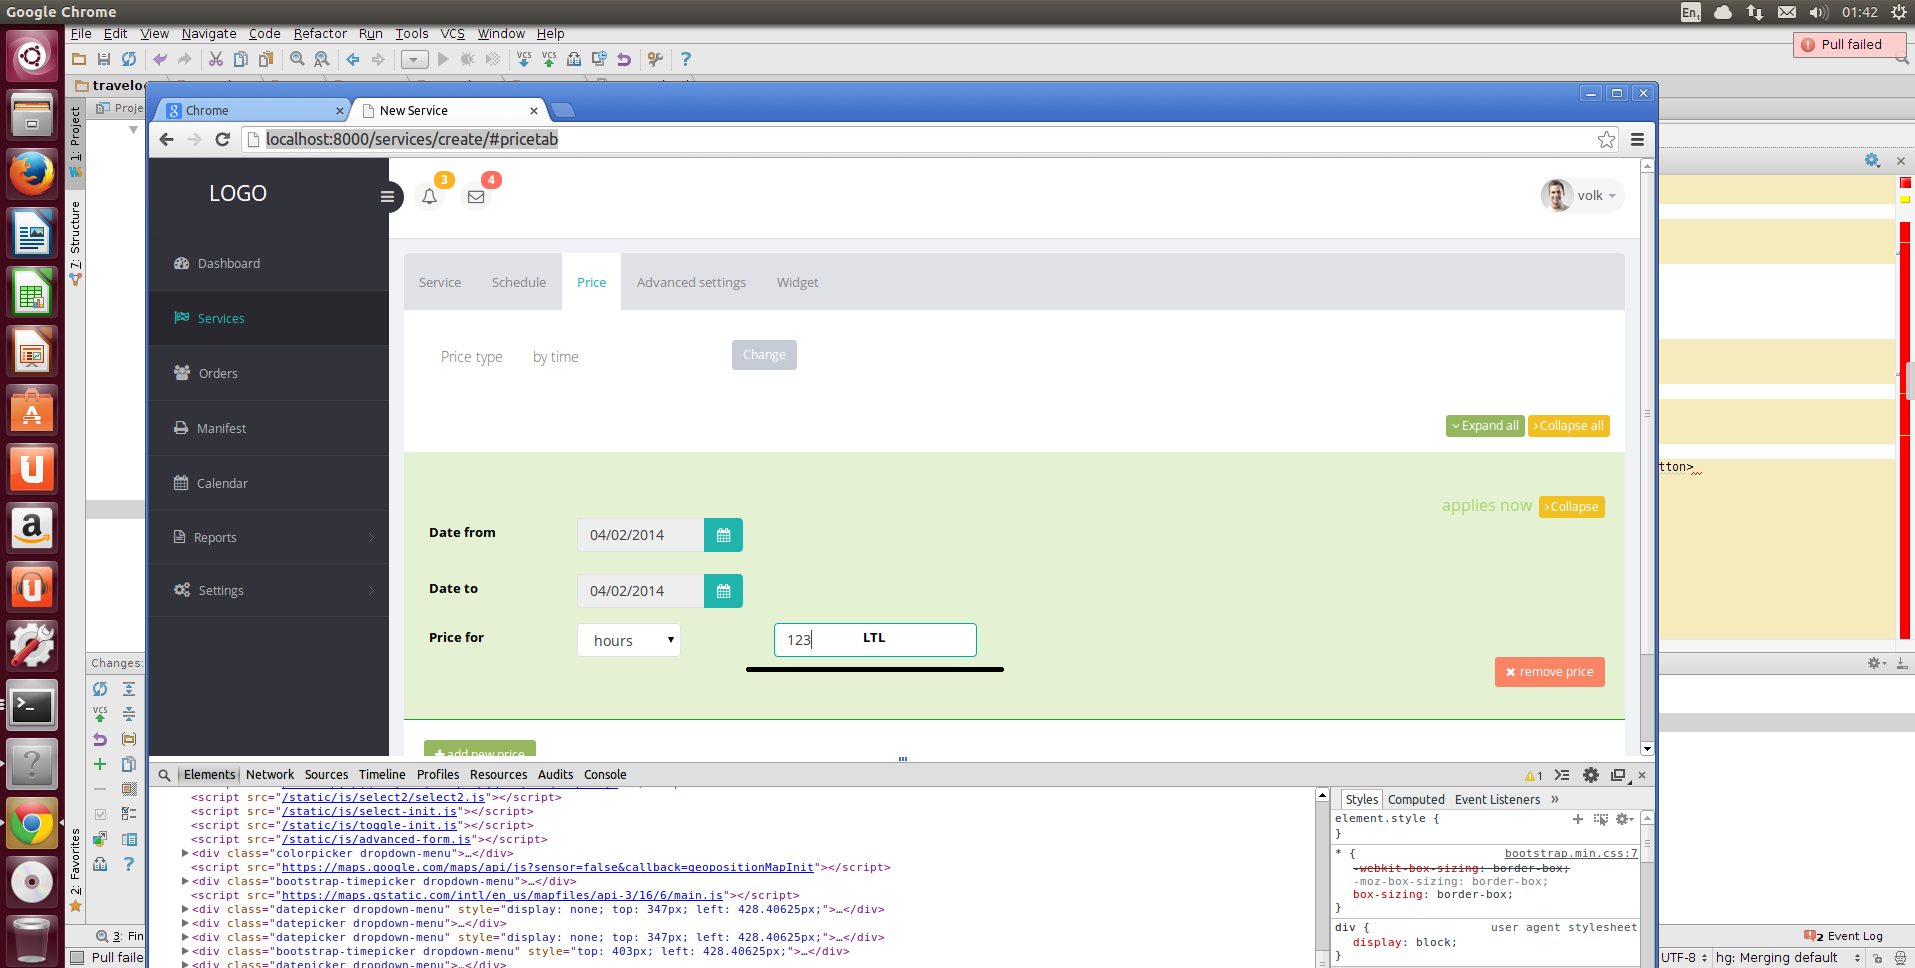The height and width of the screenshot is (968, 1915).
Task: Open DevTools settings gear
Action: point(1591,775)
